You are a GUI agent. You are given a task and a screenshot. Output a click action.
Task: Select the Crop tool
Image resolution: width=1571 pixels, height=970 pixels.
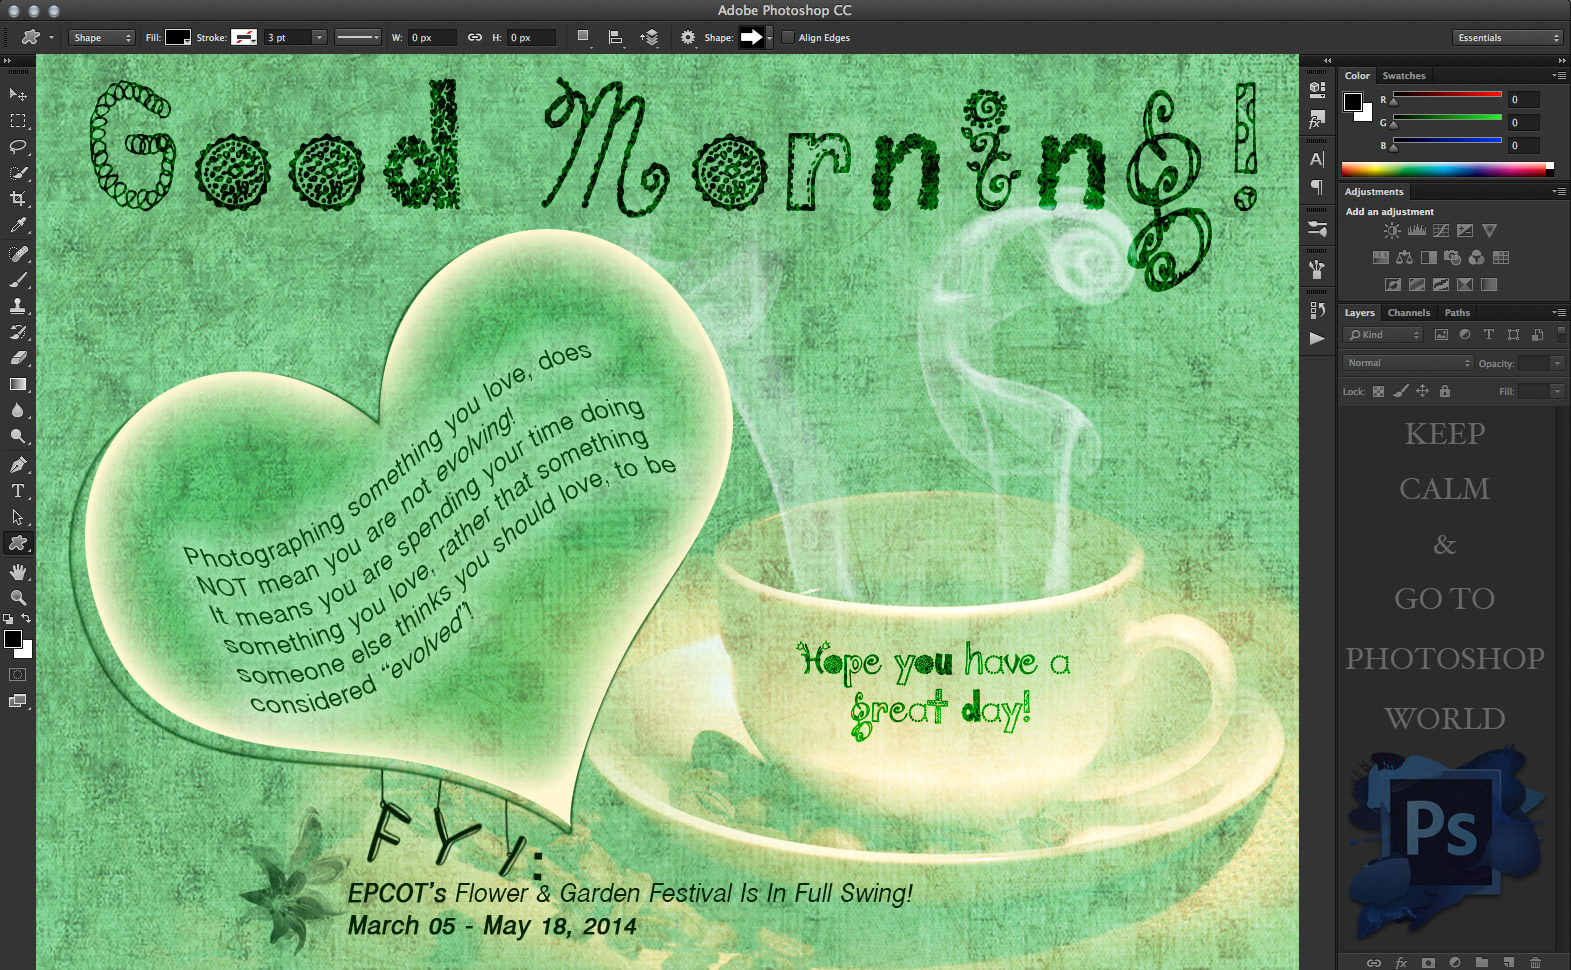click(x=18, y=199)
